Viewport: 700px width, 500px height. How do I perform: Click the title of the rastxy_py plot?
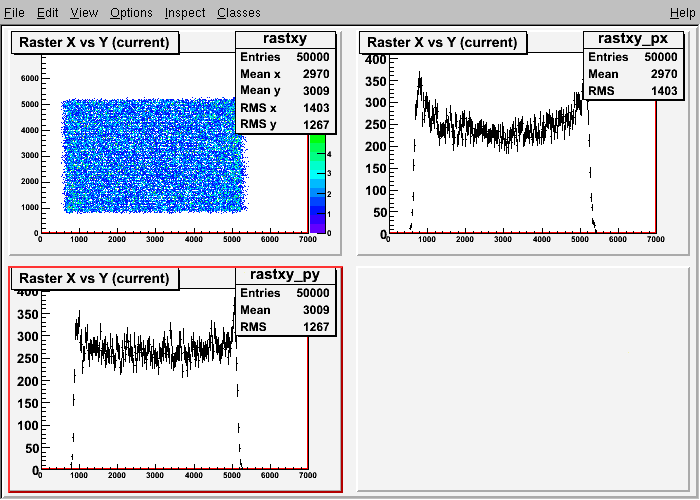pos(95,278)
